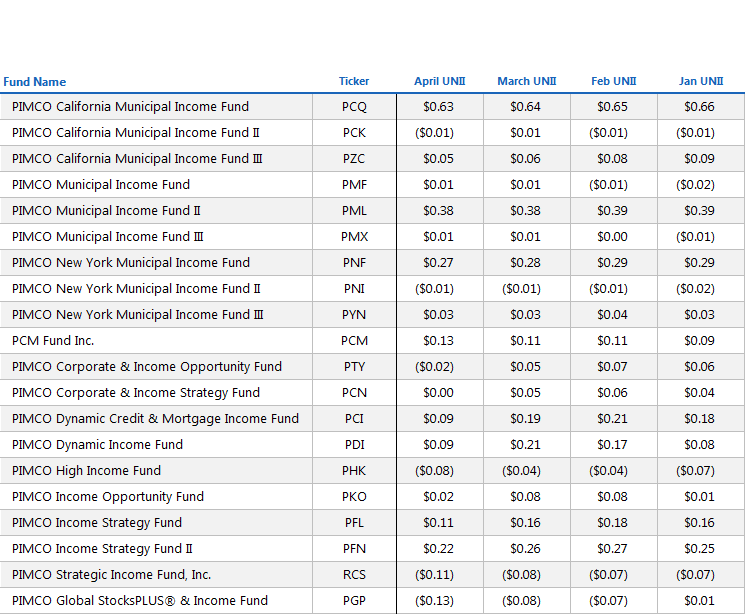Image resolution: width=746 pixels, height=615 pixels.
Task: Click the PTY ticker cell
Action: (354, 367)
